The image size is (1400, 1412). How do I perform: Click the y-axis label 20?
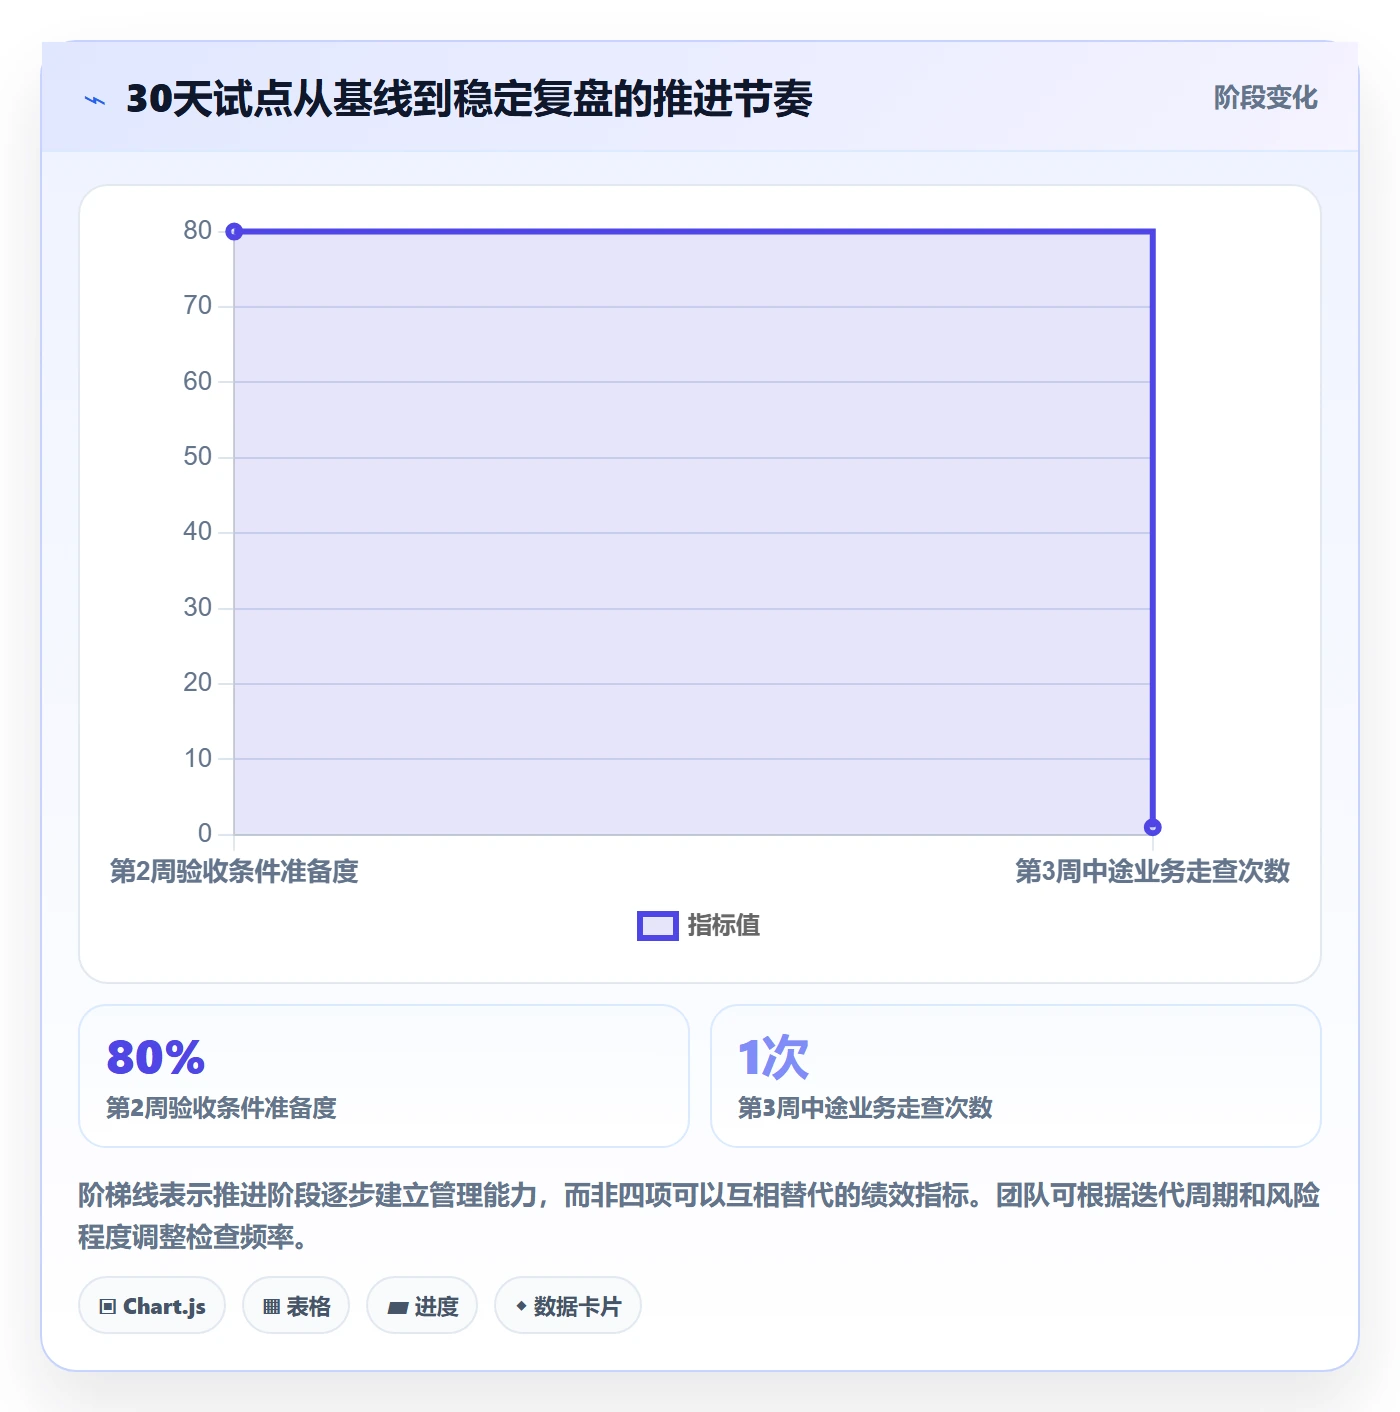[197, 683]
